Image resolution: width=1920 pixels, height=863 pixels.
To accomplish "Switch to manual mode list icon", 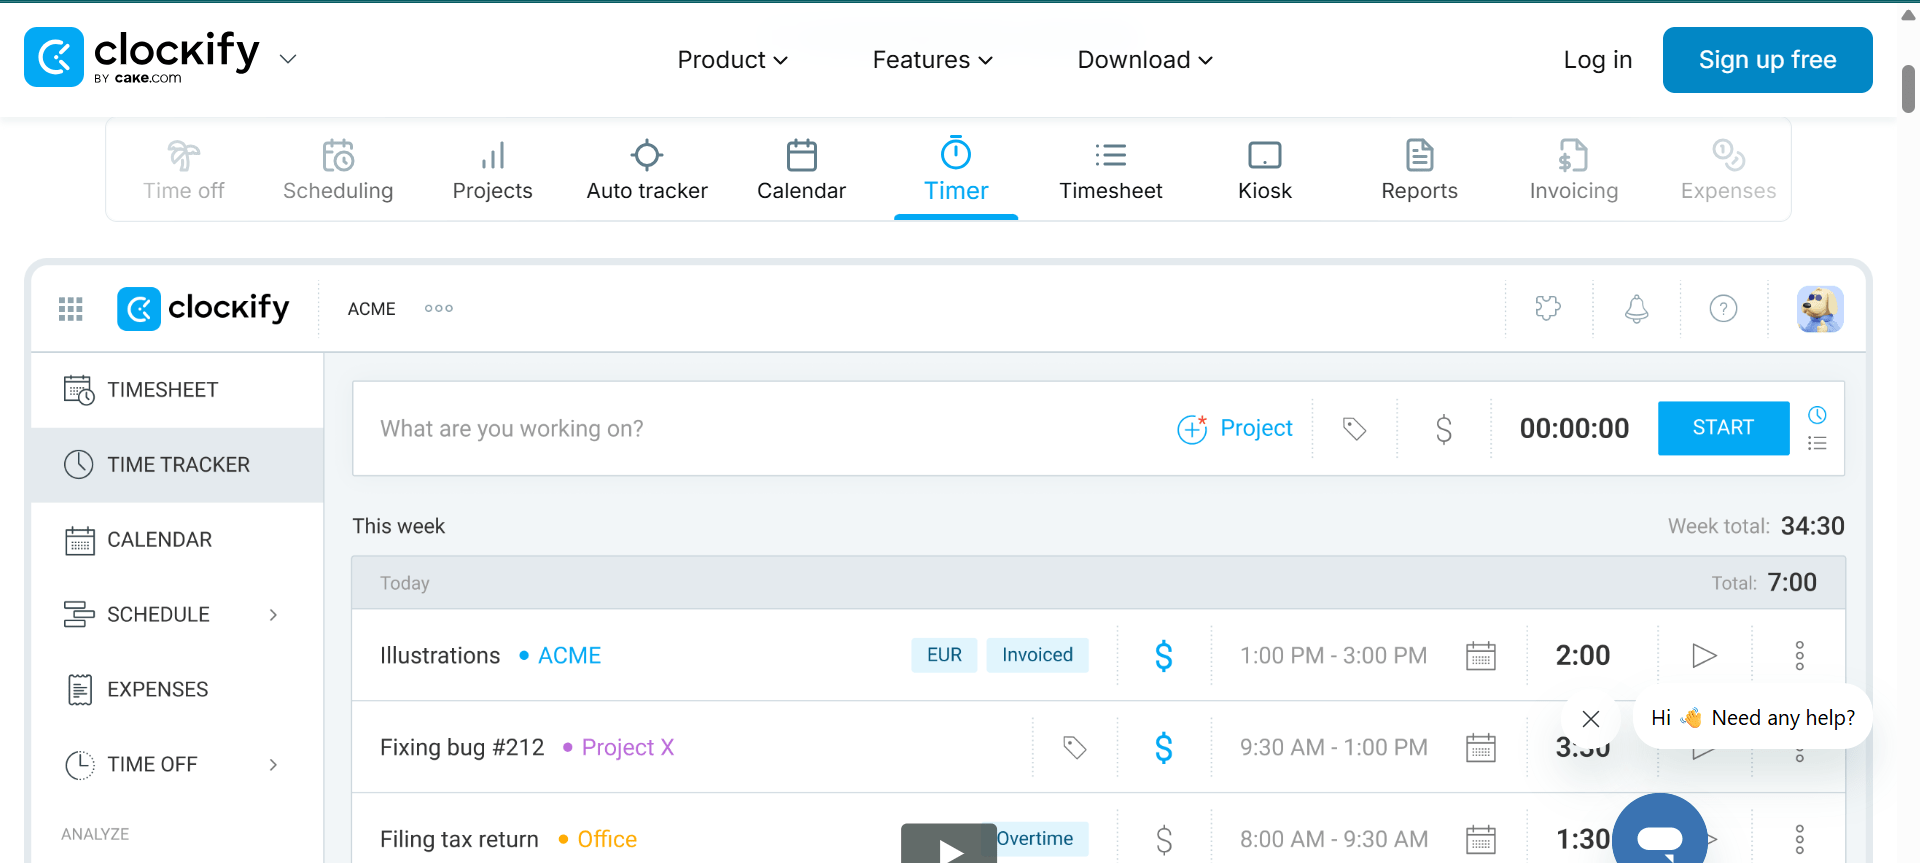I will tap(1817, 443).
